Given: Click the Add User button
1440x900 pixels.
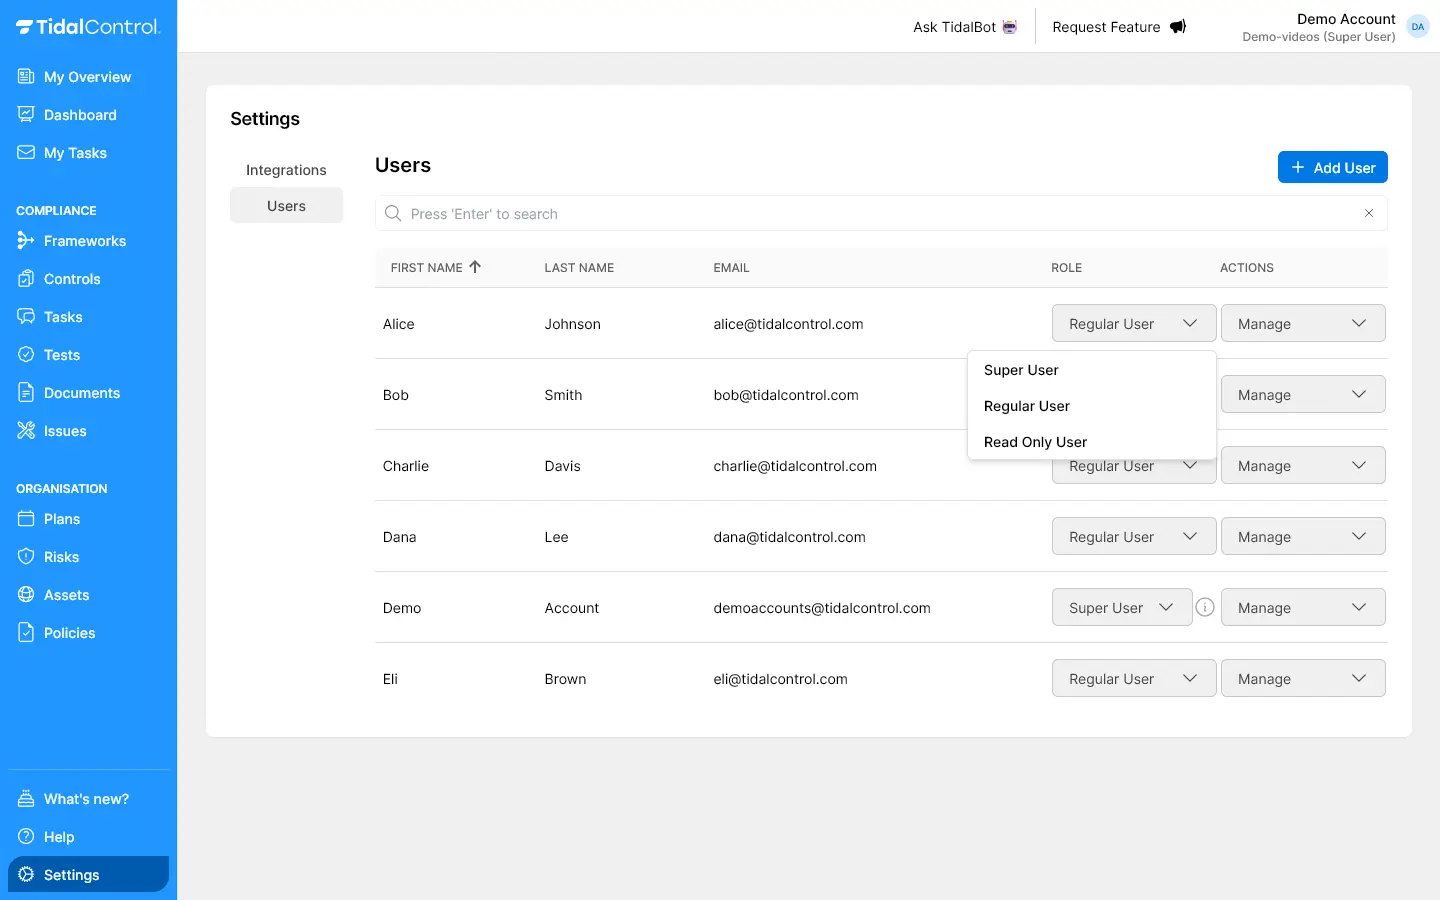Looking at the screenshot, I should (x=1332, y=168).
